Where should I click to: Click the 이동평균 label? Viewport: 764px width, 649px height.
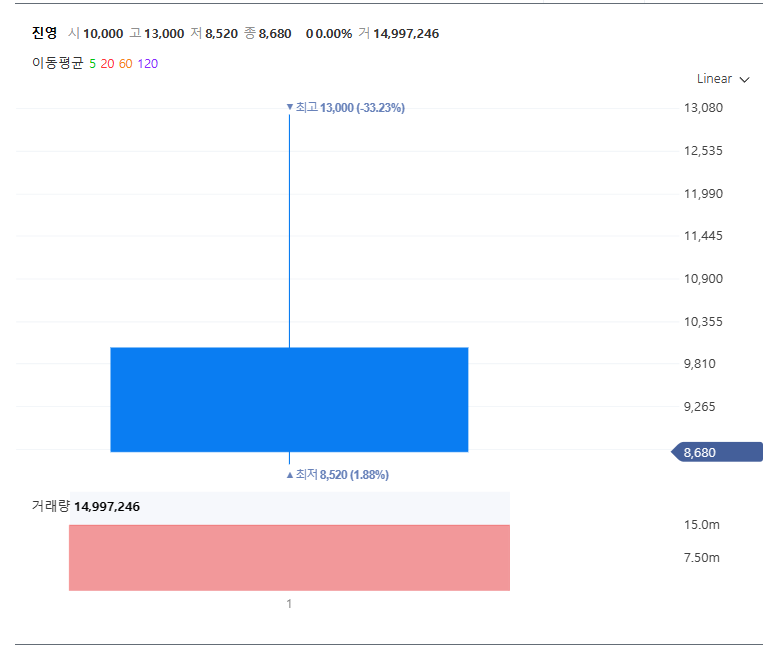57,63
